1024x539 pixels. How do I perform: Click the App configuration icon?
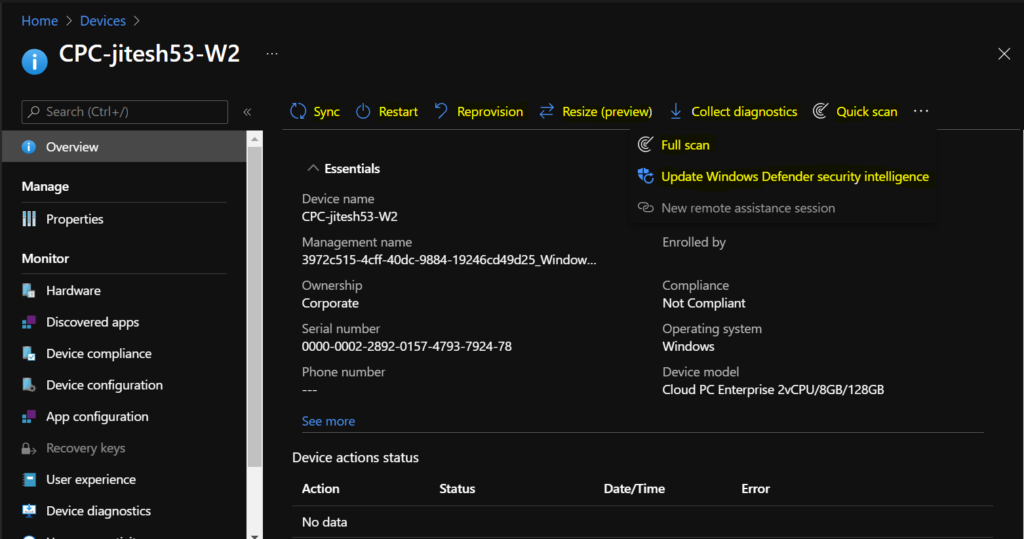tap(29, 416)
